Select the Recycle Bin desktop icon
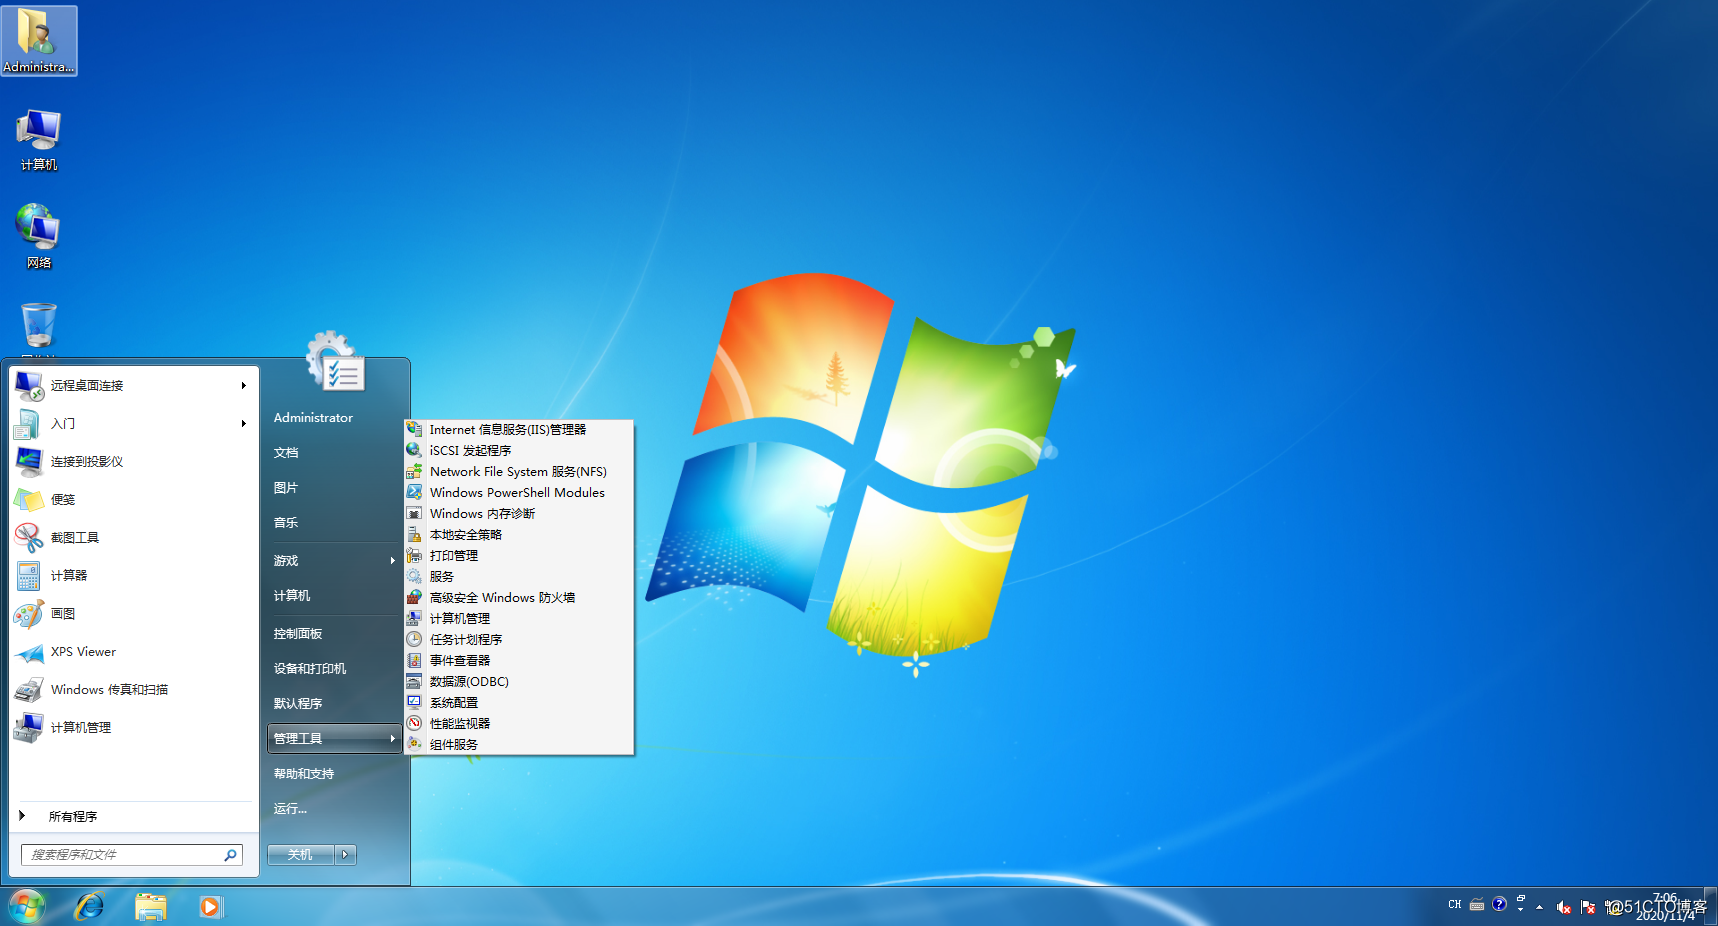1718x926 pixels. (39, 328)
